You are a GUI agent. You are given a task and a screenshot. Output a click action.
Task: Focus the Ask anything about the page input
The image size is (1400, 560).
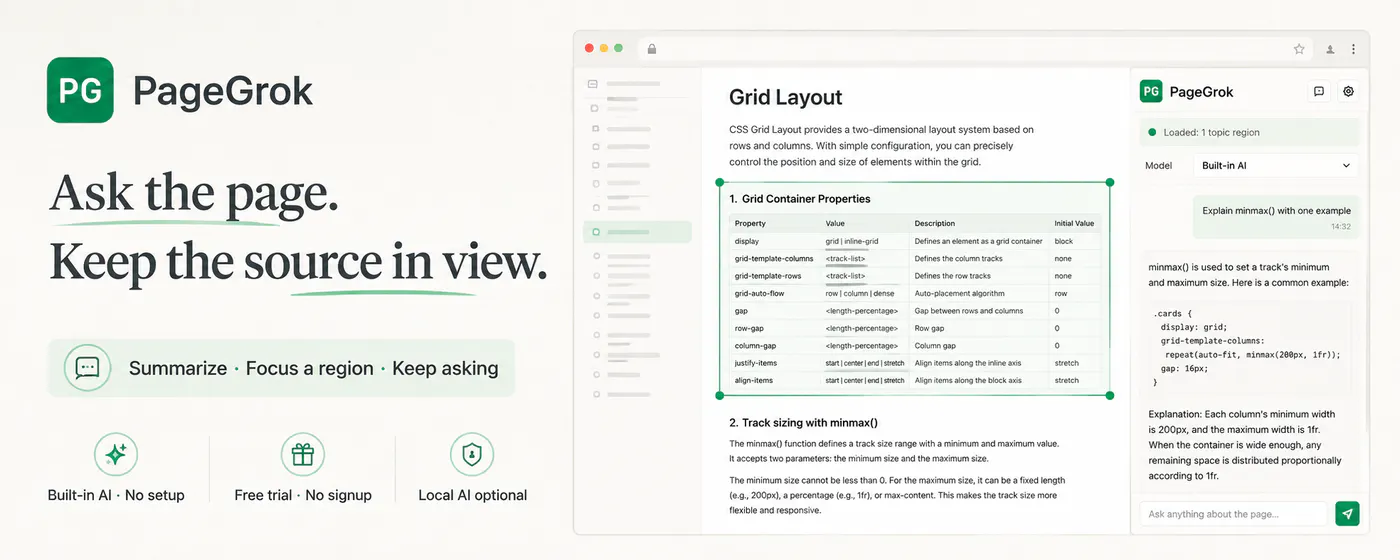click(x=1235, y=514)
